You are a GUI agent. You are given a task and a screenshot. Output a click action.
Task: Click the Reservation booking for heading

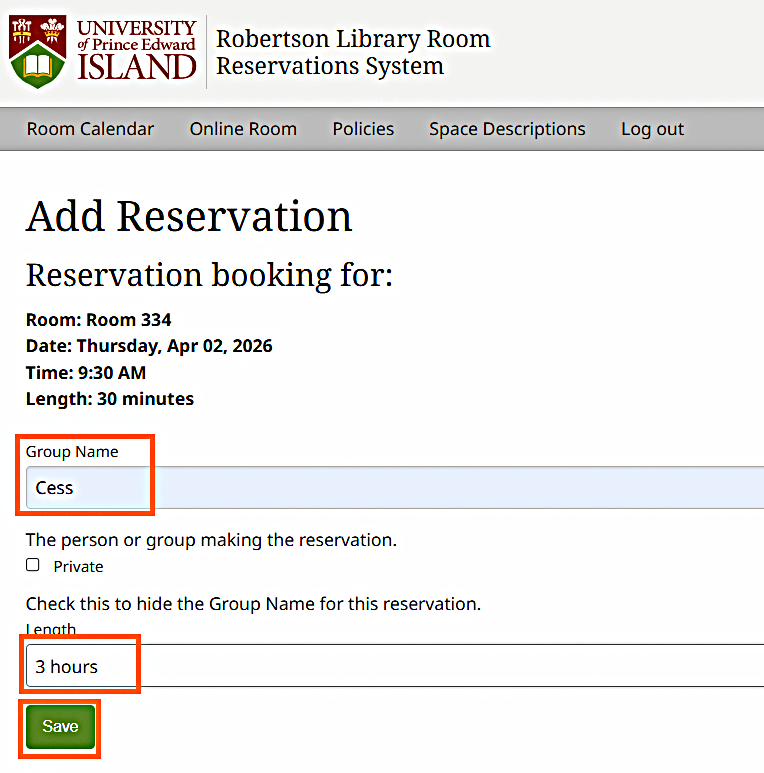point(209,275)
